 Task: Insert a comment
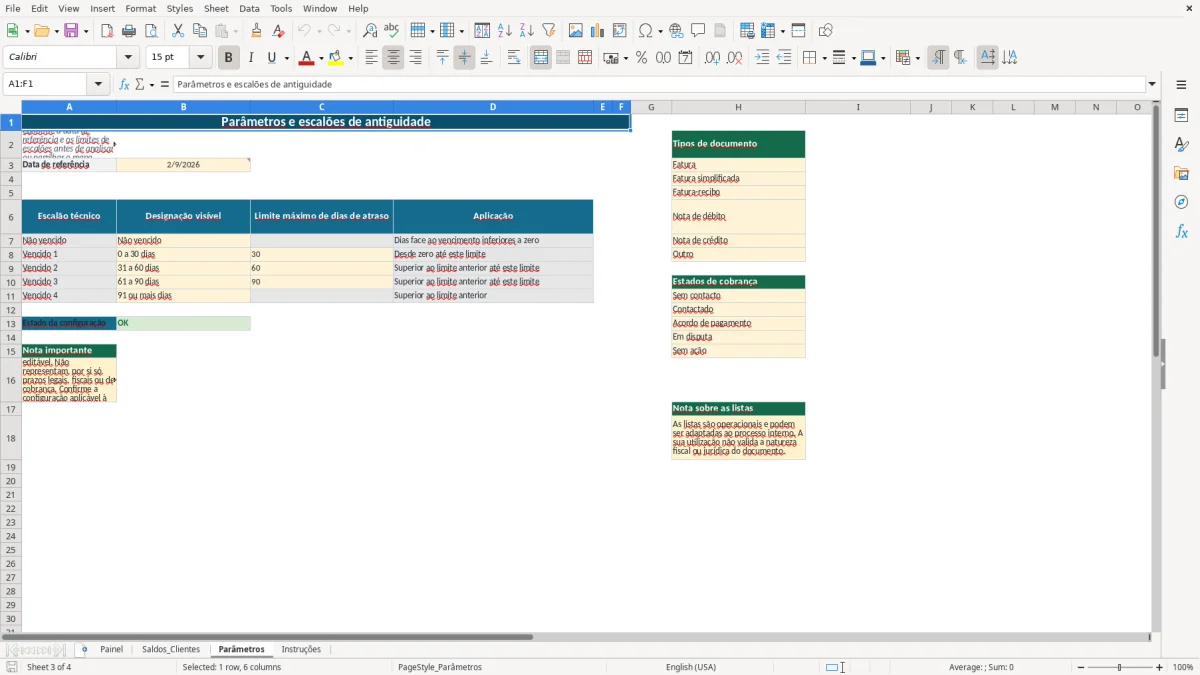tap(698, 31)
